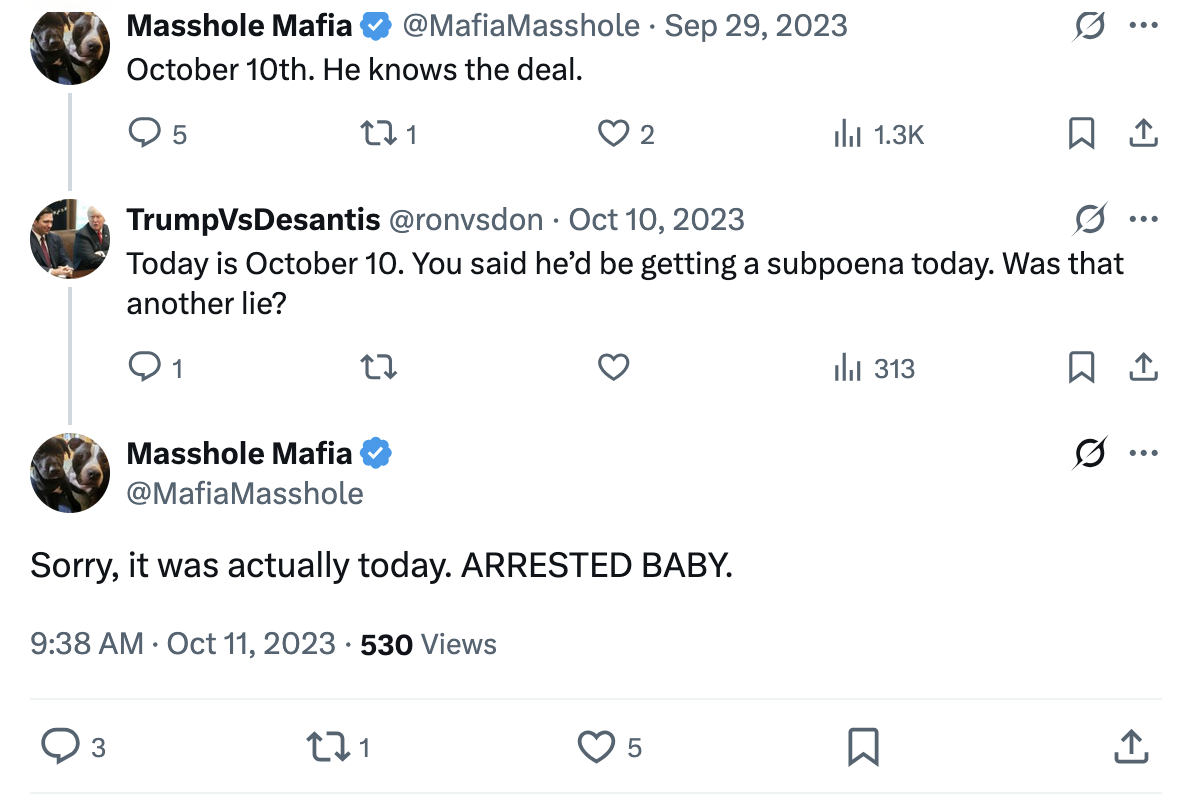
Task: Like the October 10th tweet
Action: point(613,133)
